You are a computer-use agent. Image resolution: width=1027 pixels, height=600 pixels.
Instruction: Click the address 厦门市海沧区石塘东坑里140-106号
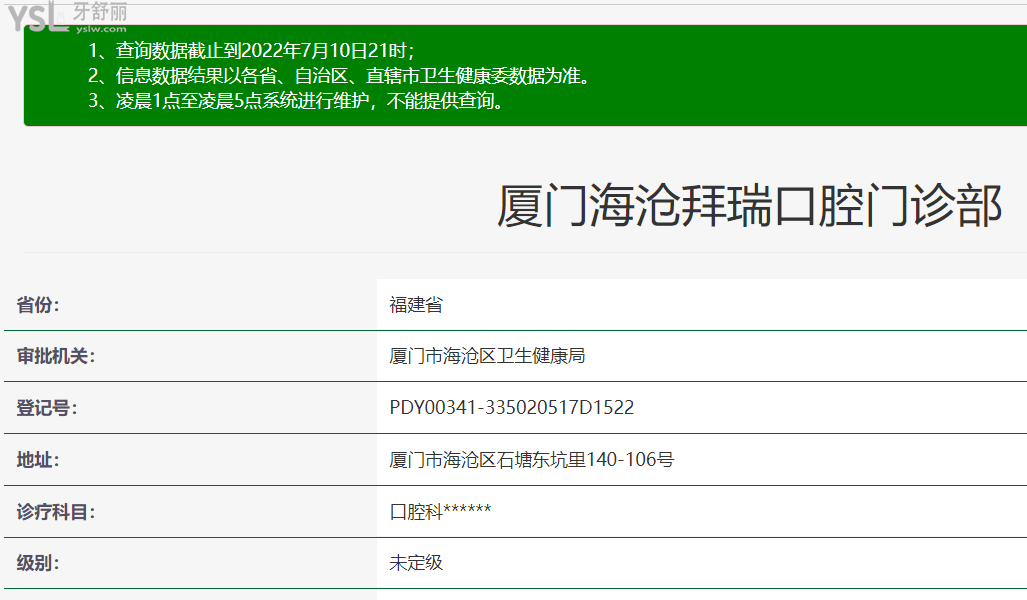click(531, 460)
